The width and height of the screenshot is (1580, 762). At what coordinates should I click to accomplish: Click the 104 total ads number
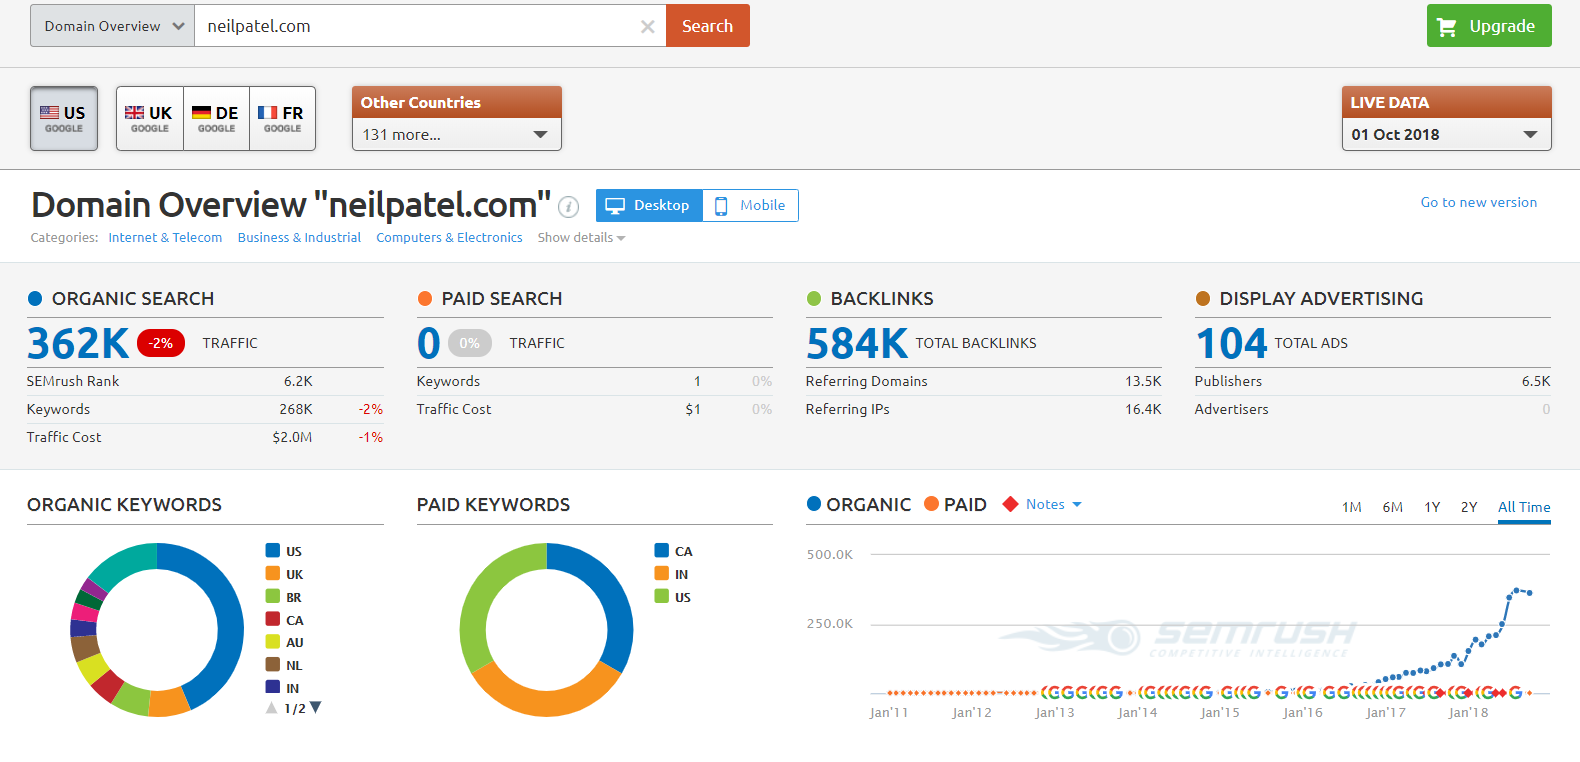(x=1231, y=343)
